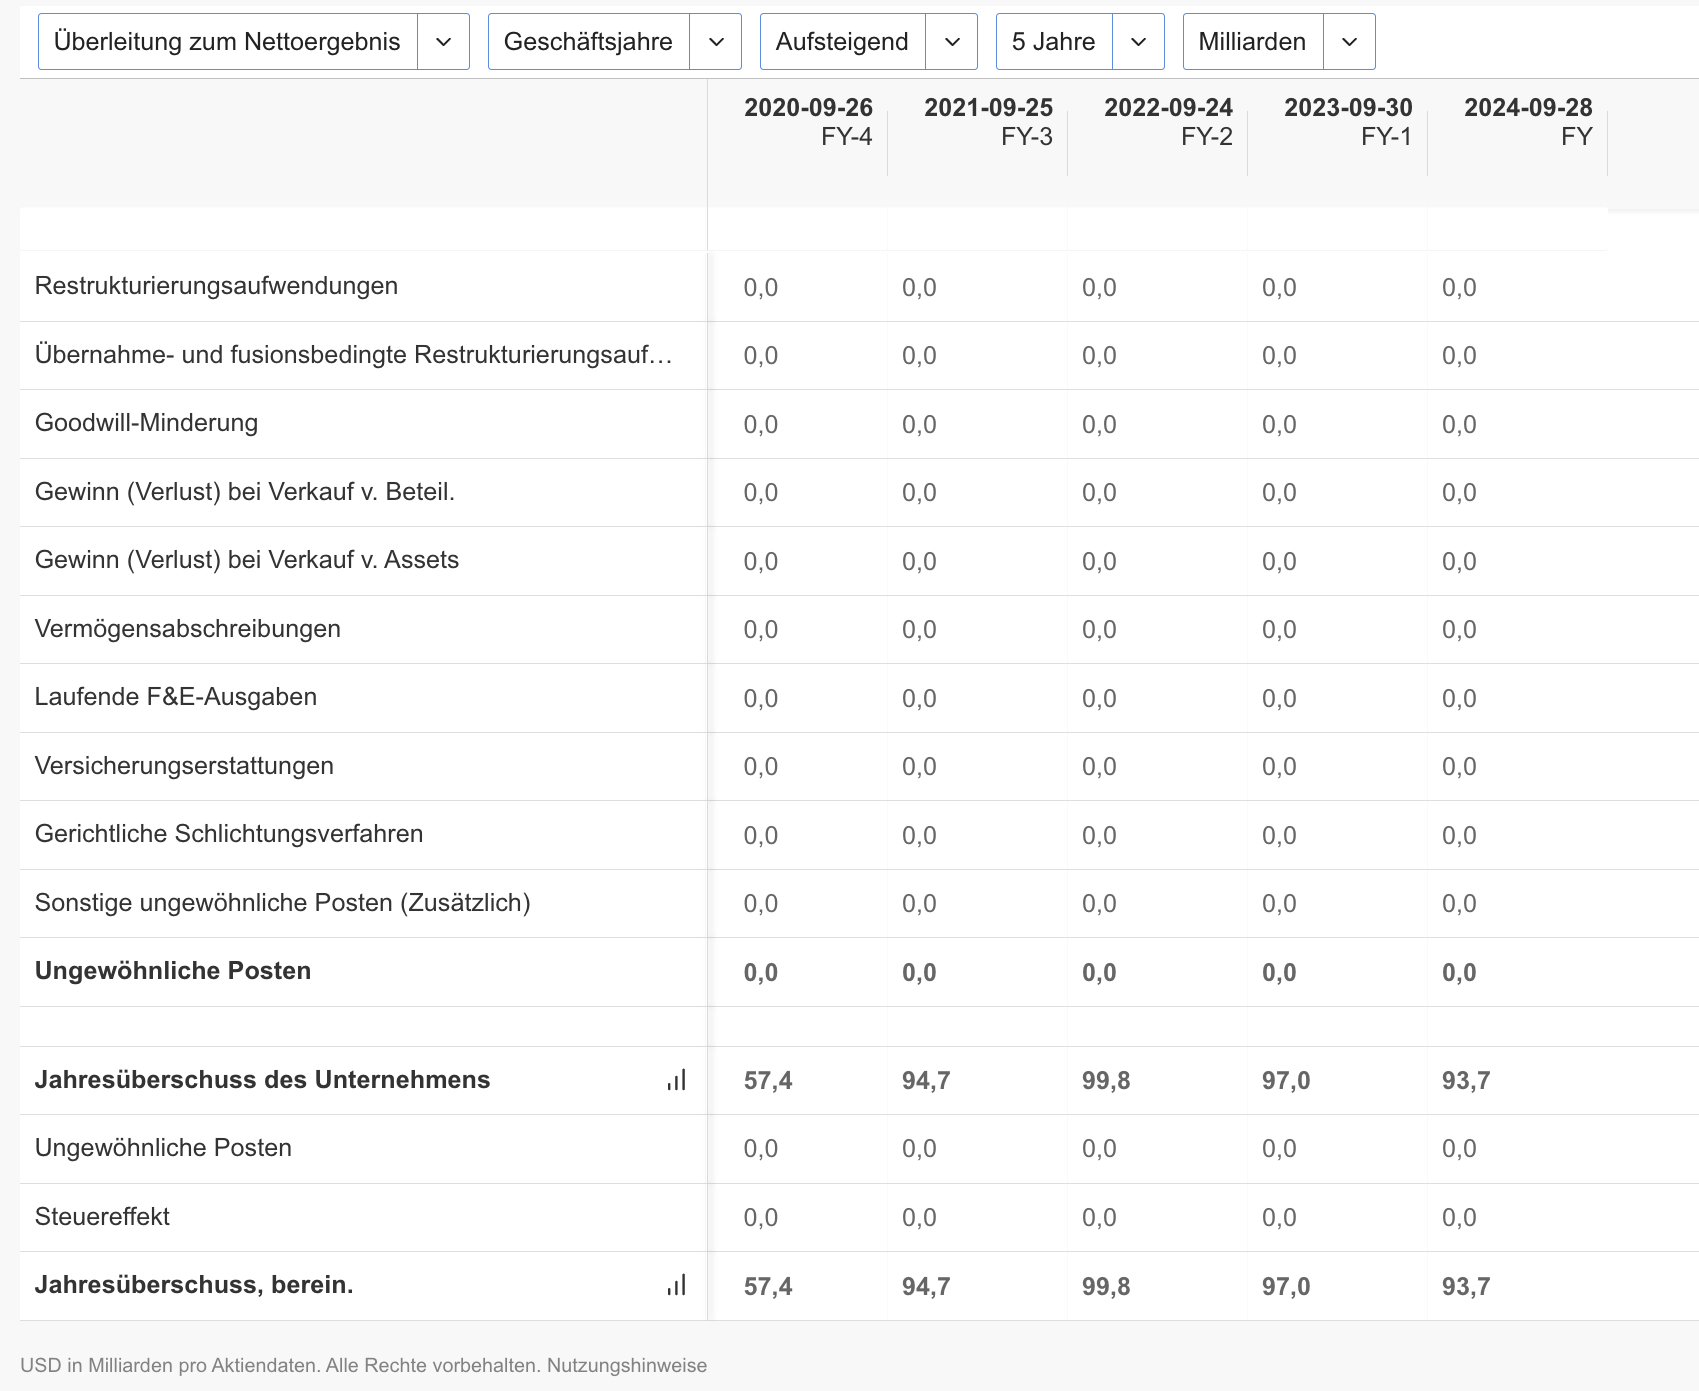Click the USD in Milliarden footer note
1699x1391 pixels.
pyautogui.click(x=363, y=1365)
